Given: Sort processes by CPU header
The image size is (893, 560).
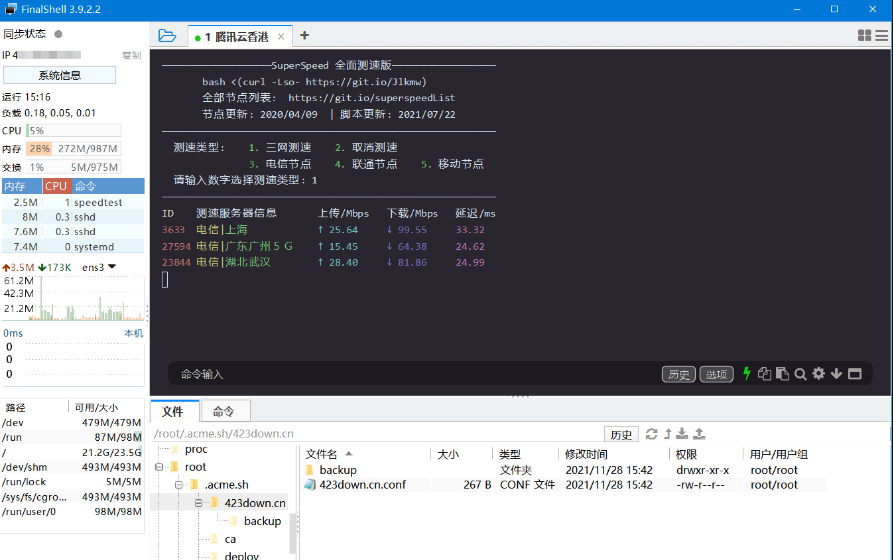Looking at the screenshot, I should 56,186.
